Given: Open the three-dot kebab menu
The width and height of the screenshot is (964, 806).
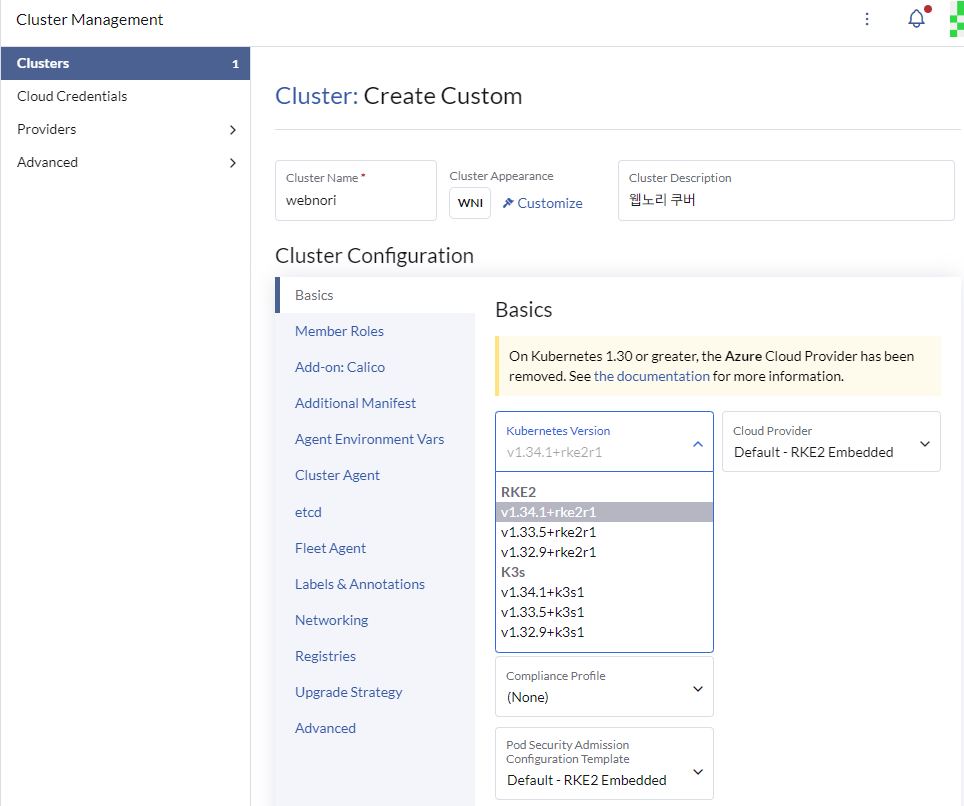Looking at the screenshot, I should (x=867, y=19).
